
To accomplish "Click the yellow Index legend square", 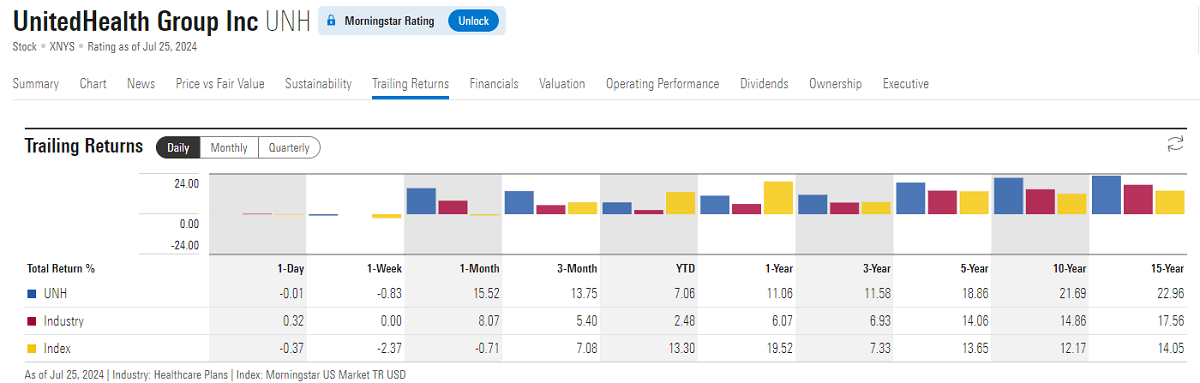I will click(x=32, y=348).
